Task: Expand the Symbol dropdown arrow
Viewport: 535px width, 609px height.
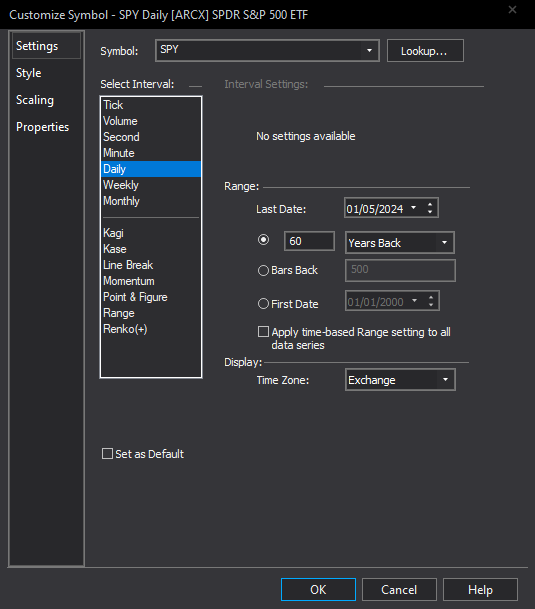Action: [x=369, y=50]
